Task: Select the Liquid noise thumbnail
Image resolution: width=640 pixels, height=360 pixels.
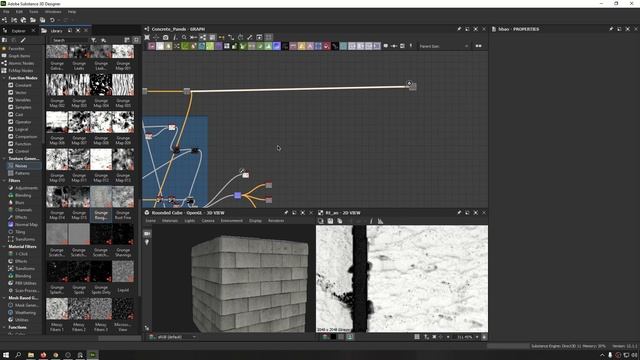Action: click(123, 271)
